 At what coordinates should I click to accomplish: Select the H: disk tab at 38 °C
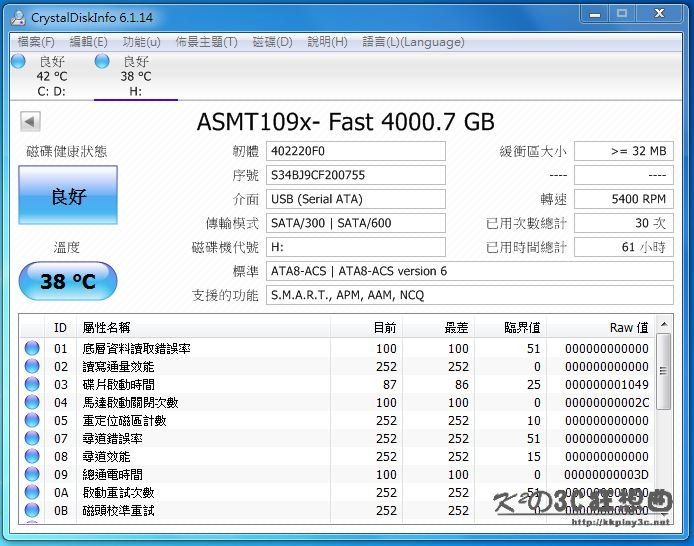(x=135, y=76)
